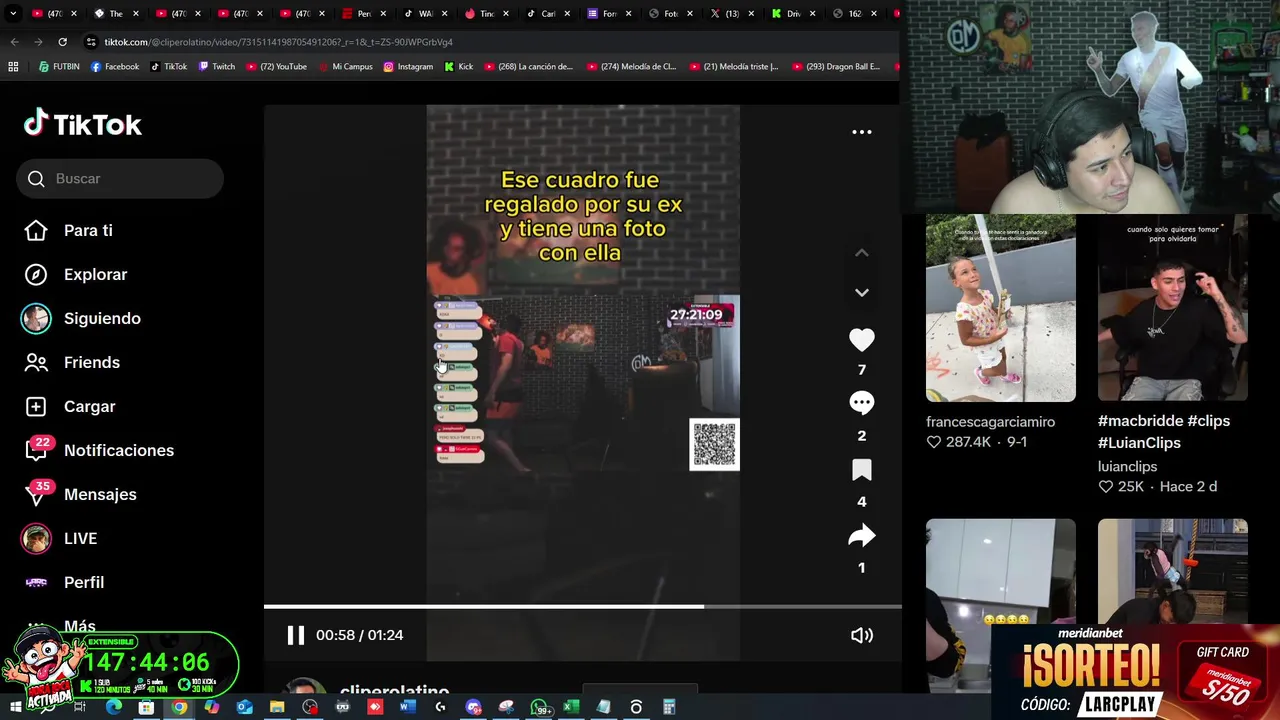Open the Facebook bookmark
Image resolution: width=1280 pixels, height=720 pixels.
115,67
